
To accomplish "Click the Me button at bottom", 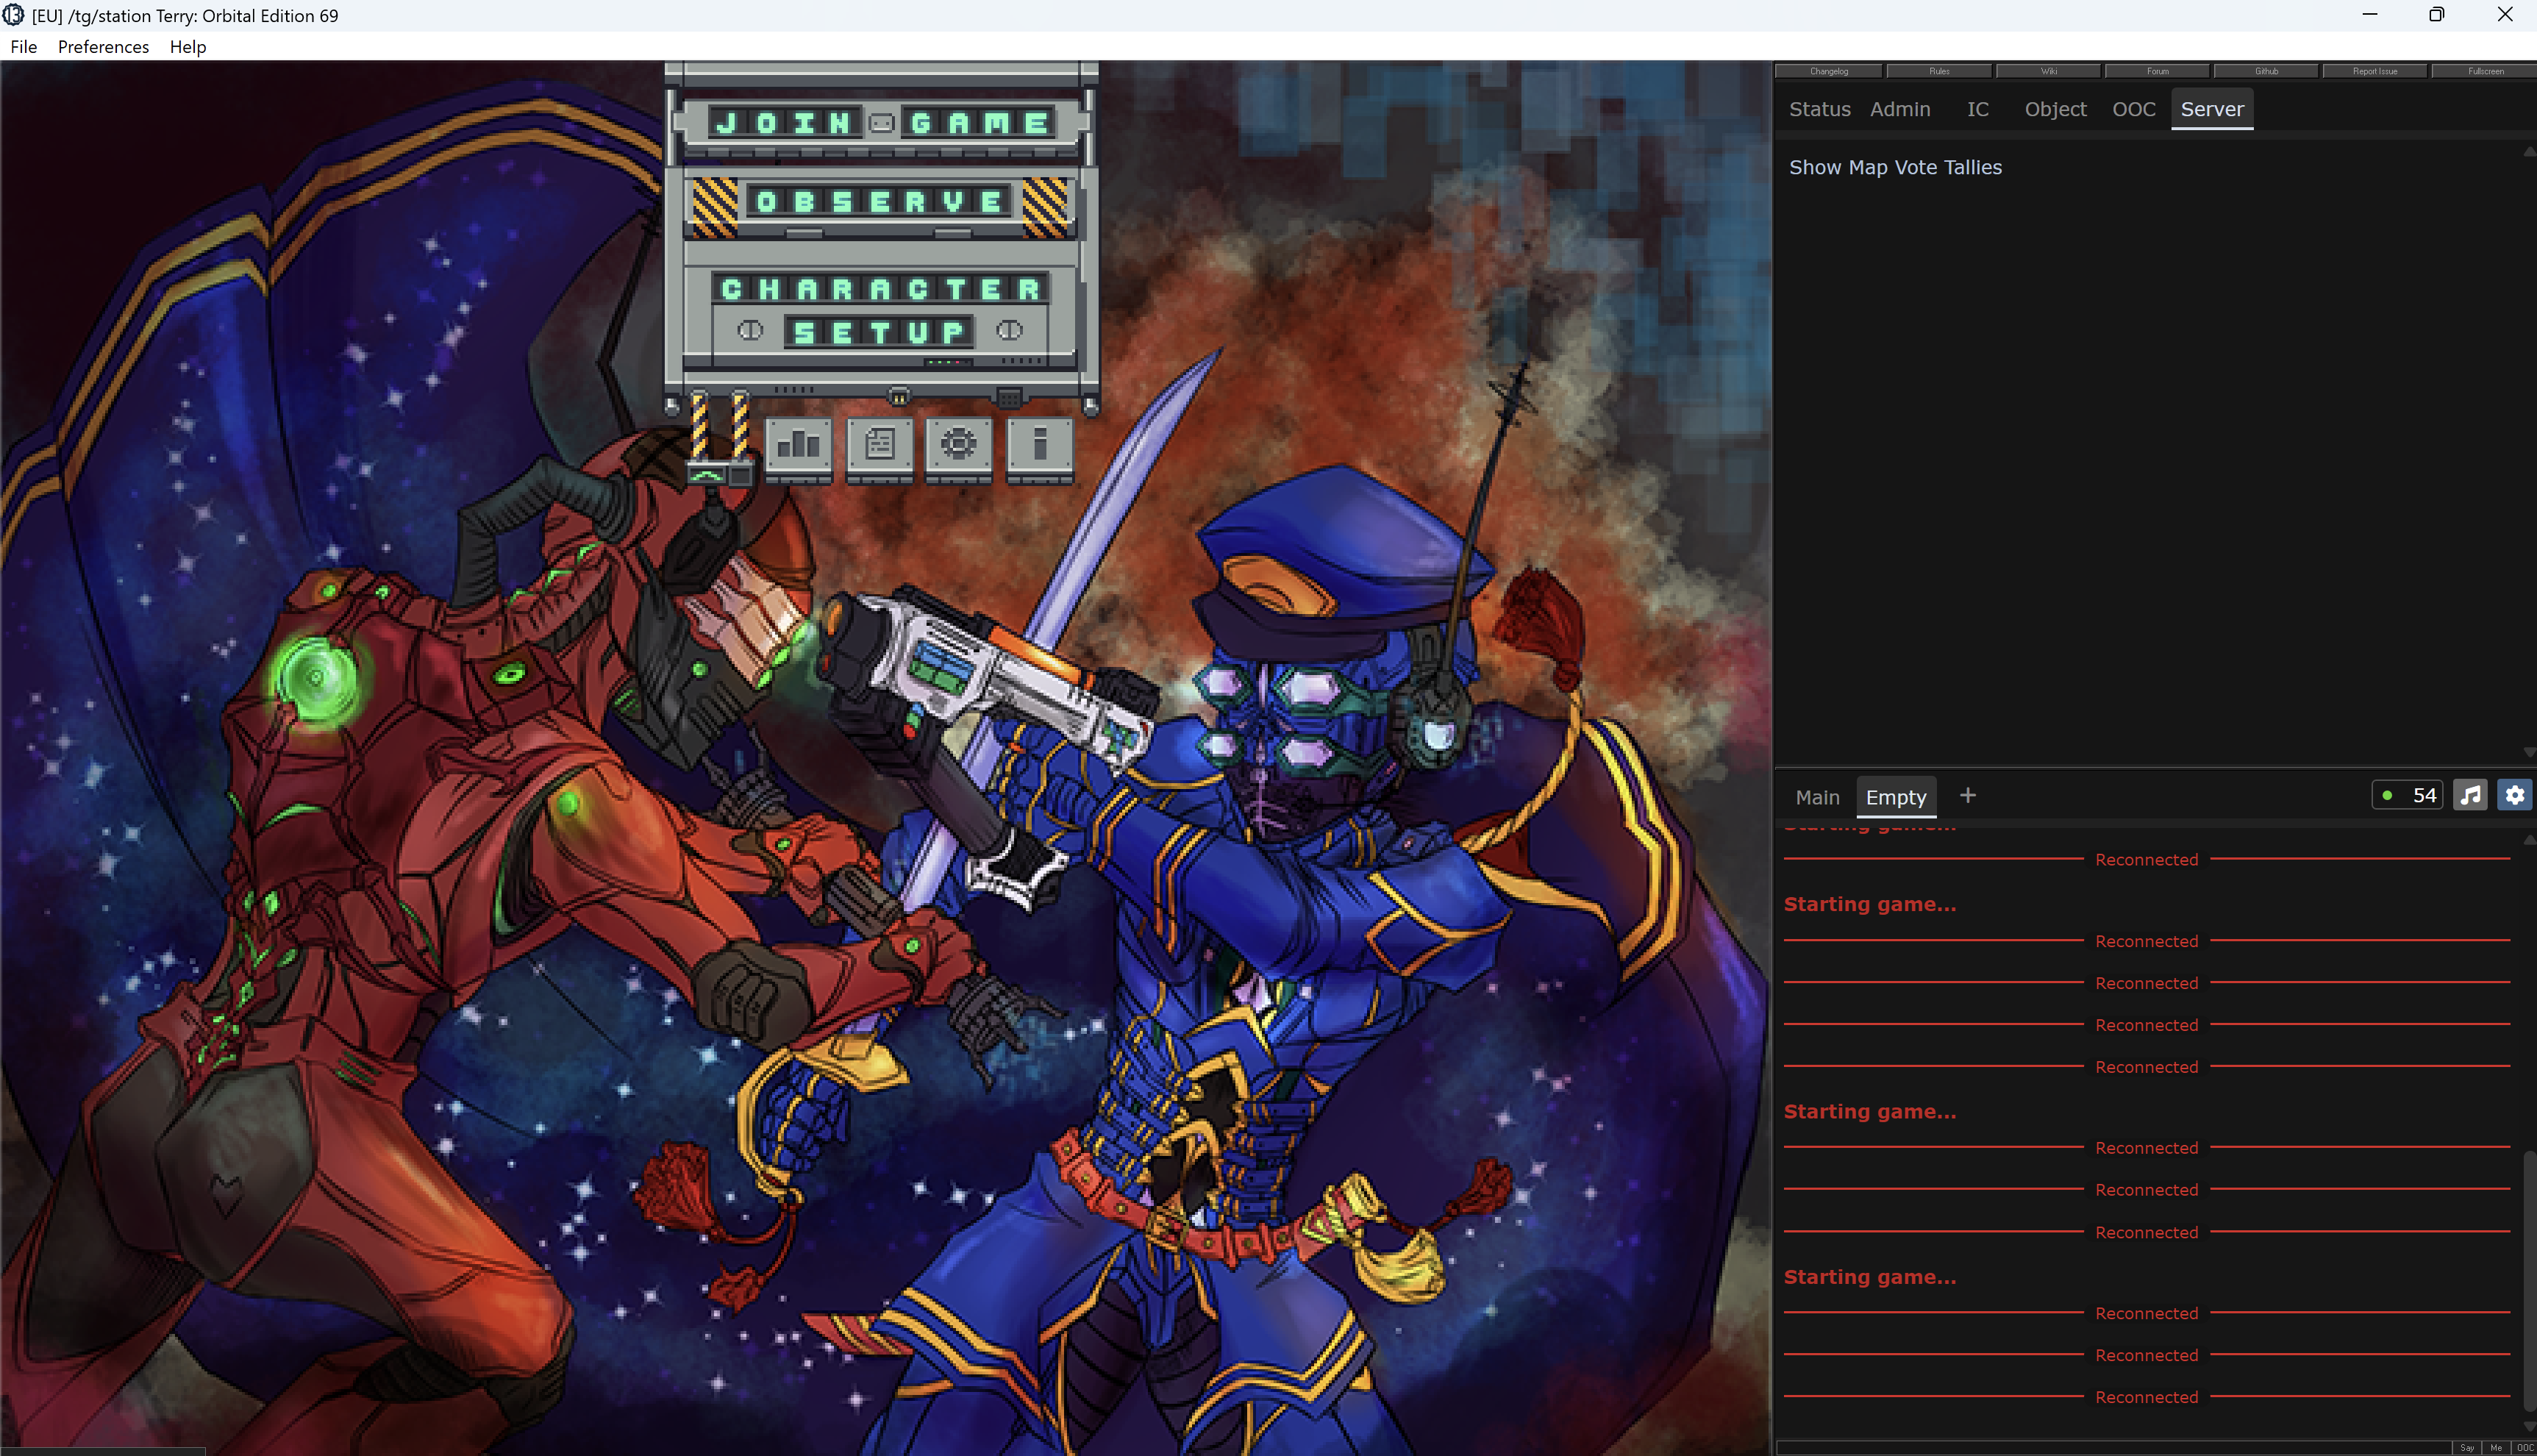I will [2496, 1447].
